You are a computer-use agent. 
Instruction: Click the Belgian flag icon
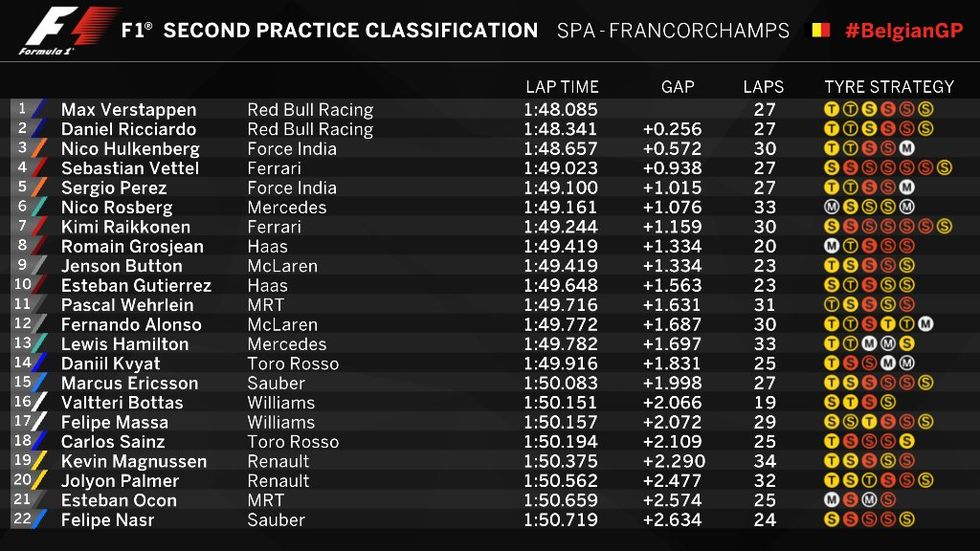[x=821, y=30]
